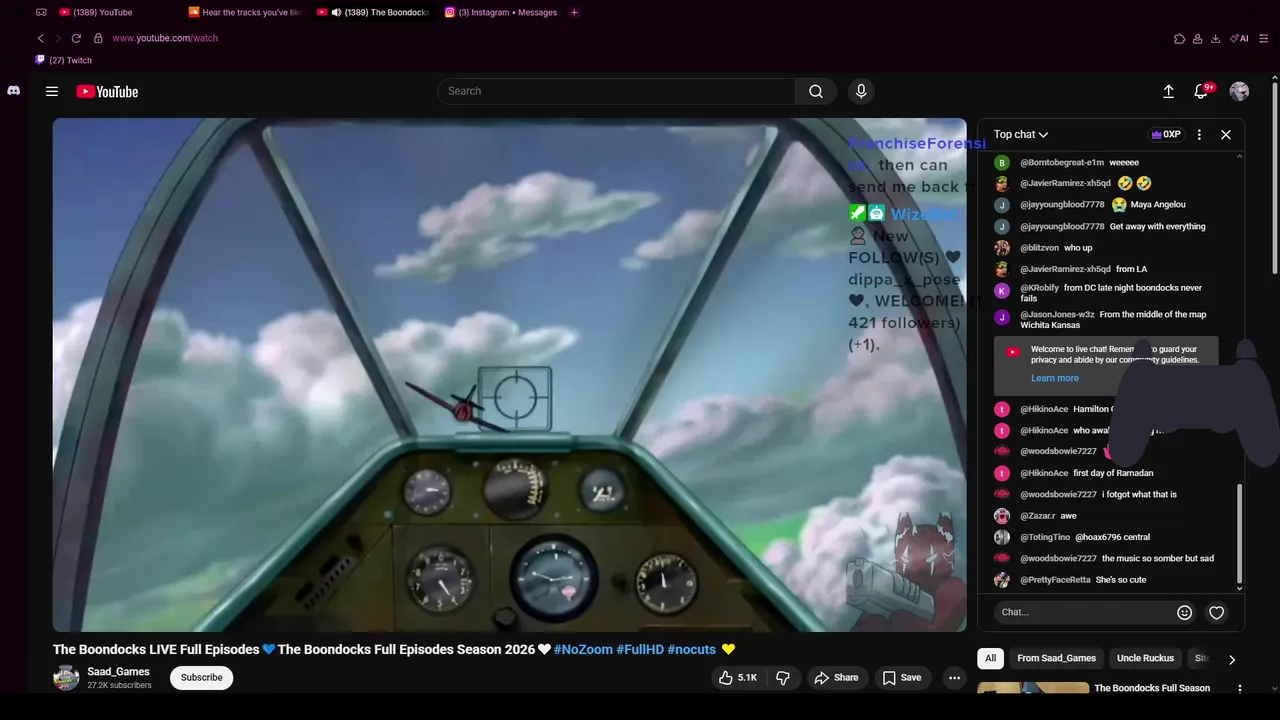Click the live chat scrollbar
1280x720 pixels.
pos(1240,532)
